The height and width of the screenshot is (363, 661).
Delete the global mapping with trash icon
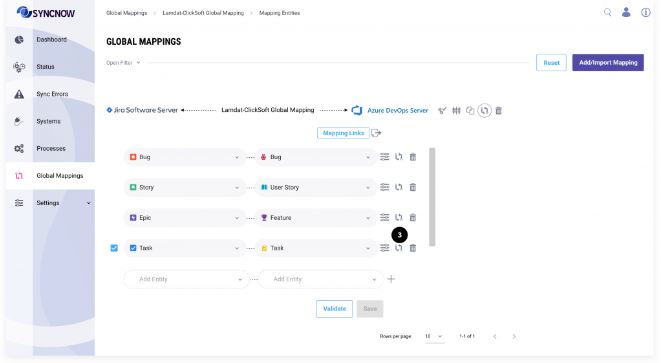click(x=499, y=110)
